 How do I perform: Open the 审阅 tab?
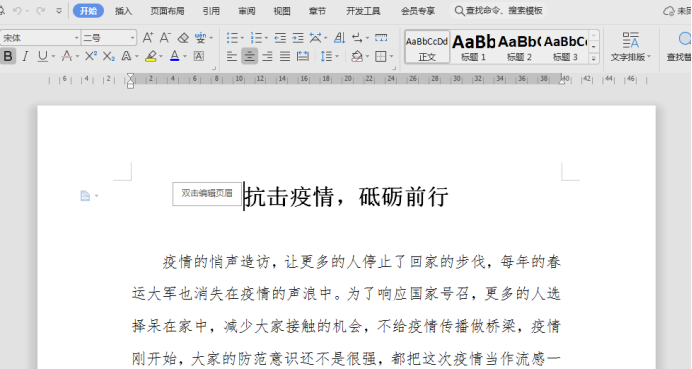coord(247,11)
